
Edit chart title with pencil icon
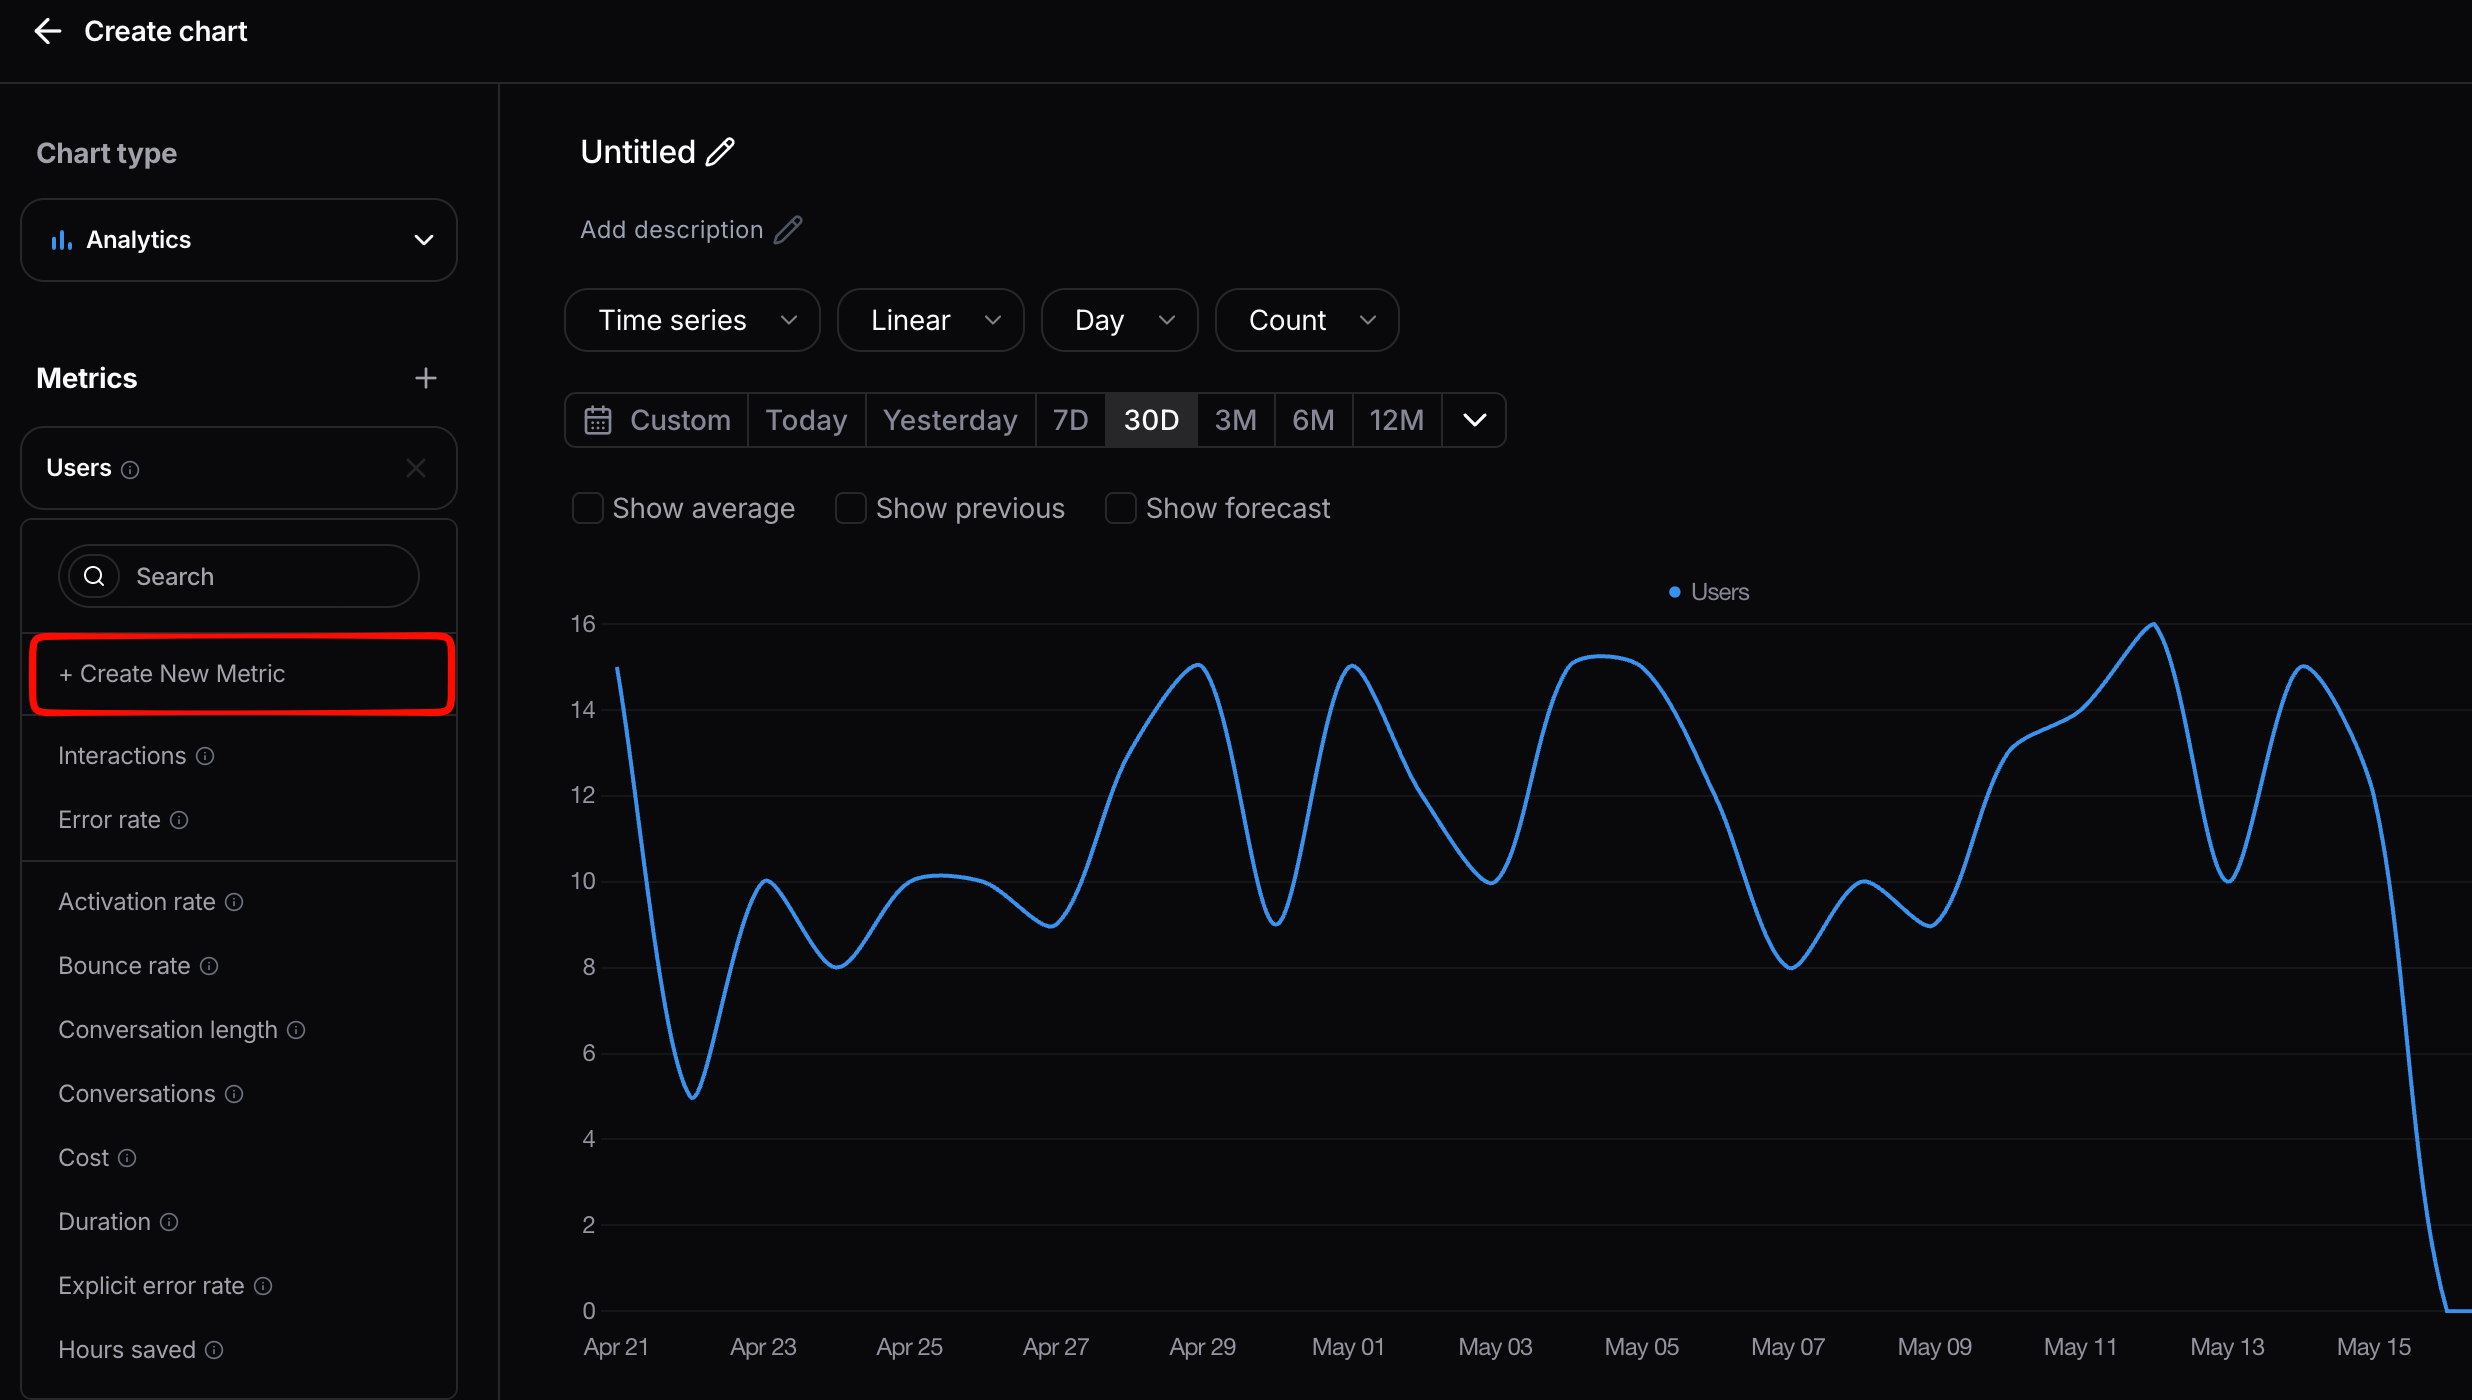tap(720, 152)
